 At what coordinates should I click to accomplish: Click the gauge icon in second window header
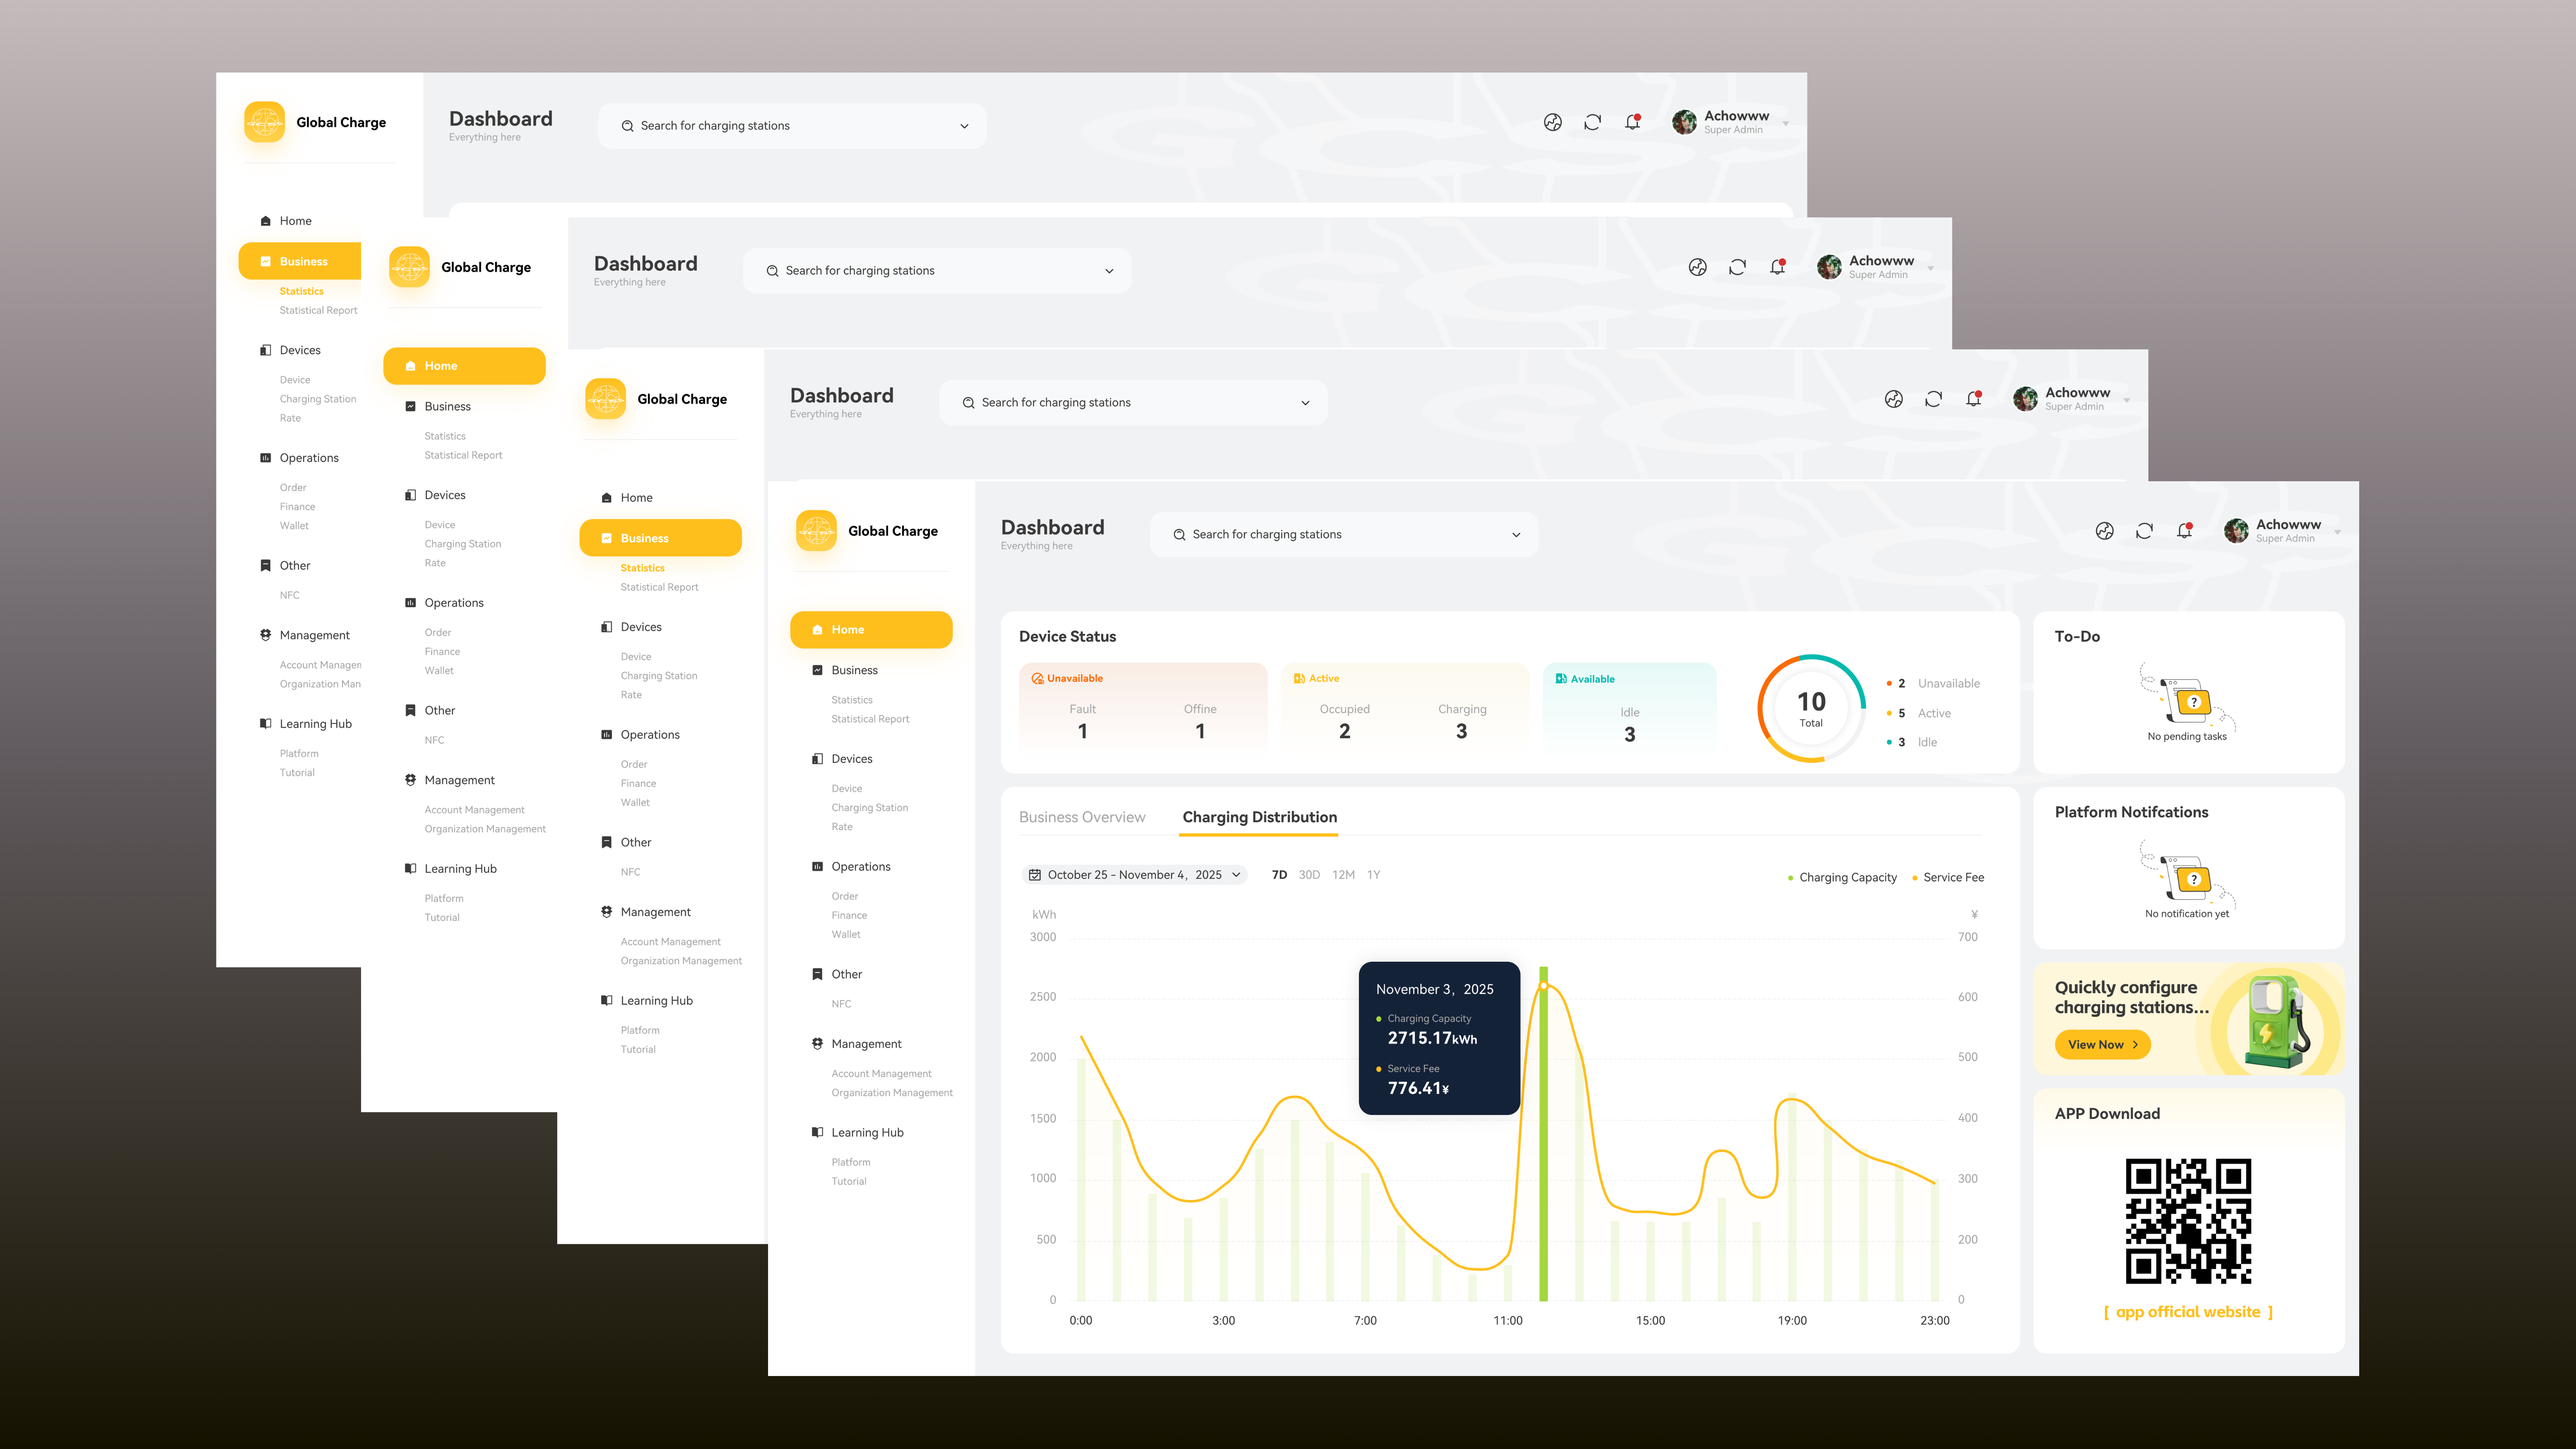[x=1697, y=267]
